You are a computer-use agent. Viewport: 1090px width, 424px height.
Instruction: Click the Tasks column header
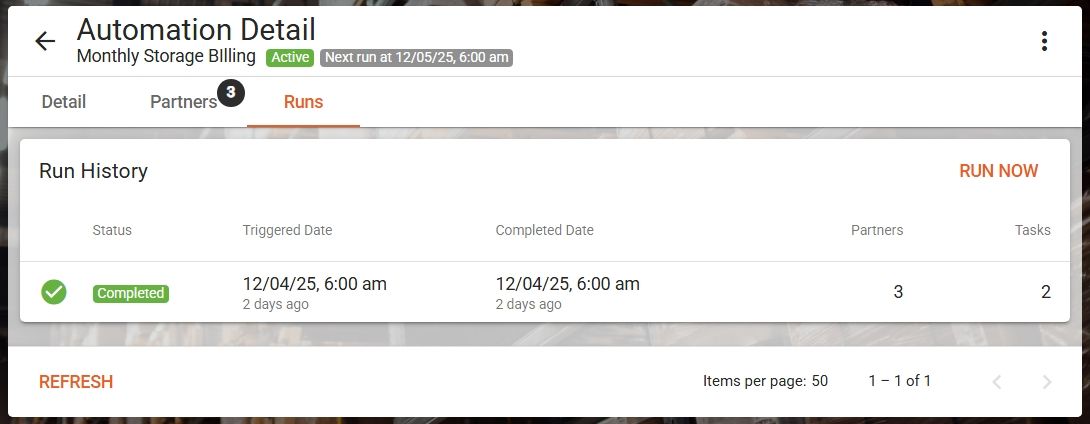[1032, 230]
